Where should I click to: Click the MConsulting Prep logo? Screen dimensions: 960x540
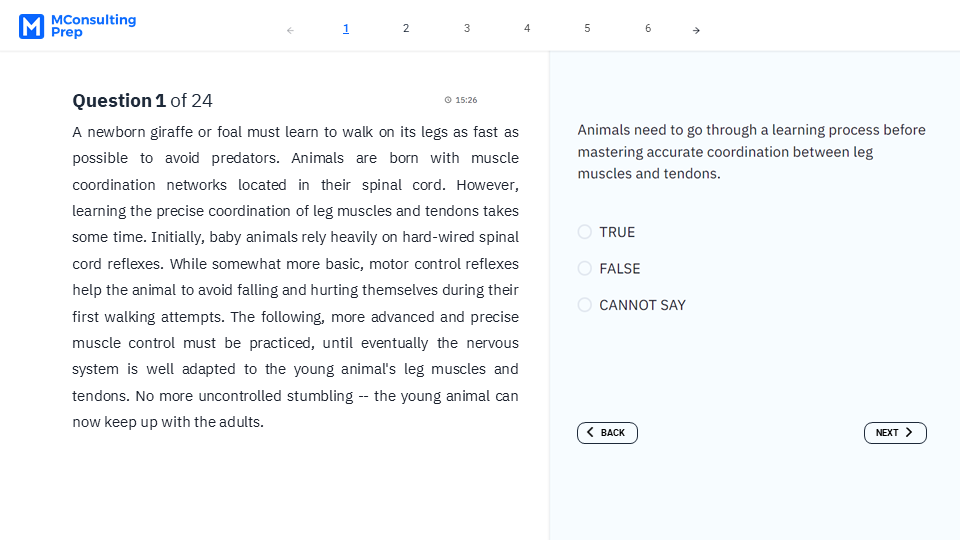77,26
